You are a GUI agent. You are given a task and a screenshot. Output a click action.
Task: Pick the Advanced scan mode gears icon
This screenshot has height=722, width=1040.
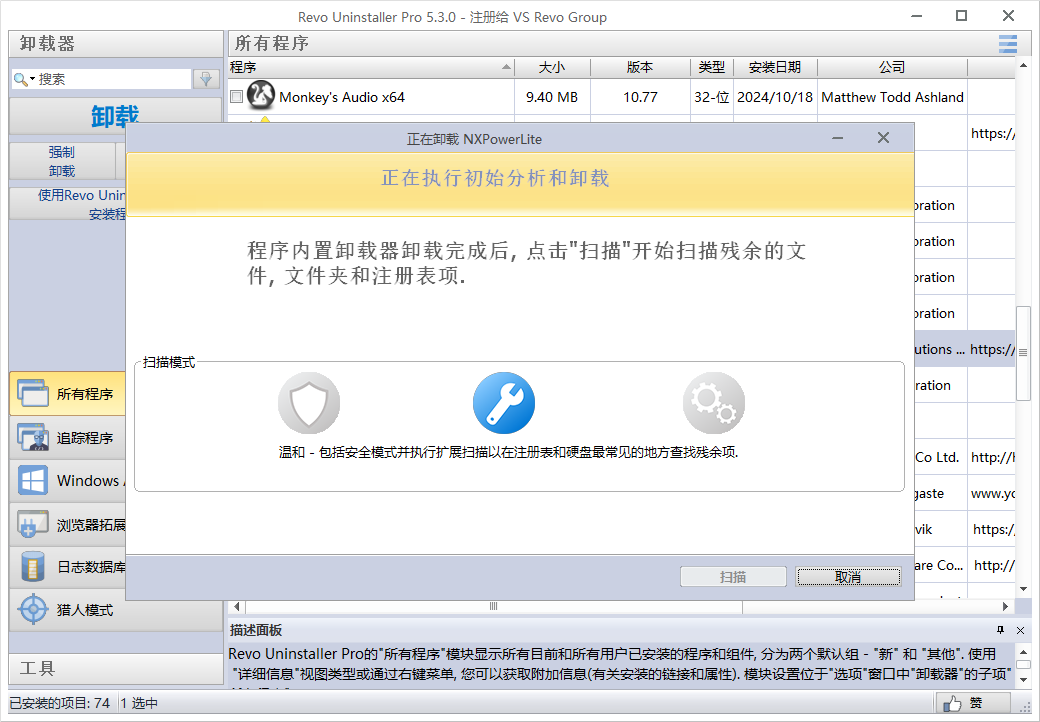point(714,402)
